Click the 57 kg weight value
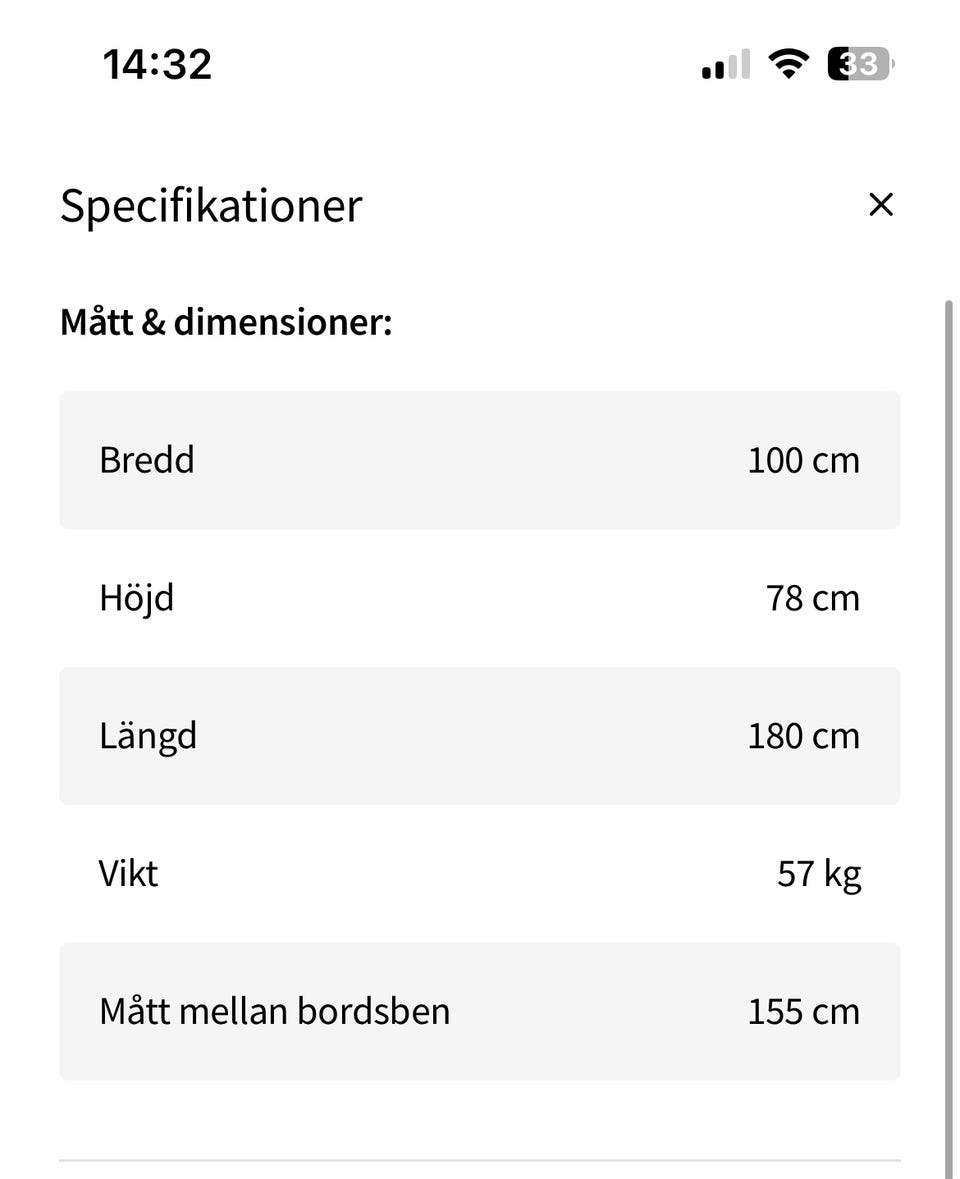The image size is (960, 1179). coord(818,874)
